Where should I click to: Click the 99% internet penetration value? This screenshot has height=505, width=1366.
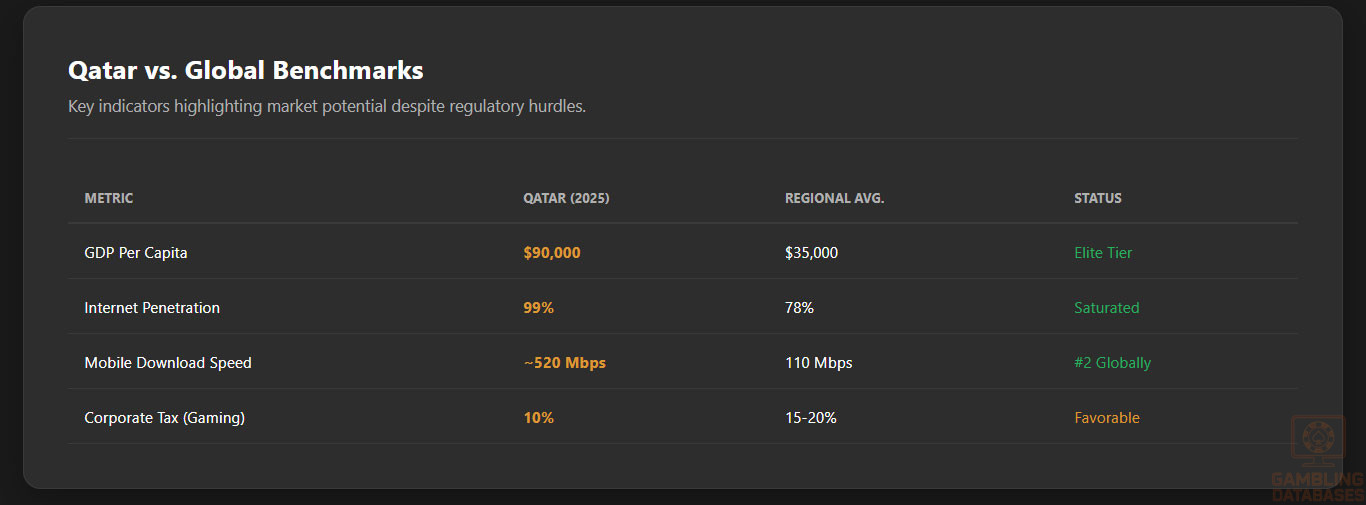(x=538, y=308)
